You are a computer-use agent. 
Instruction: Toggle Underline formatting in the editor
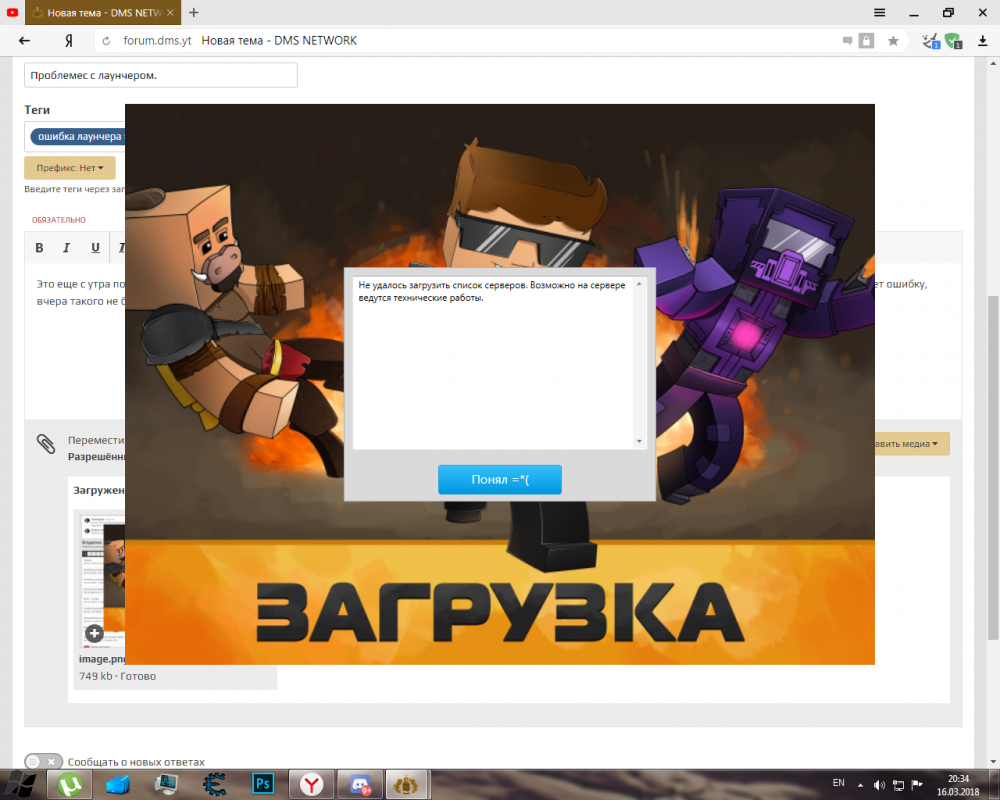95,248
